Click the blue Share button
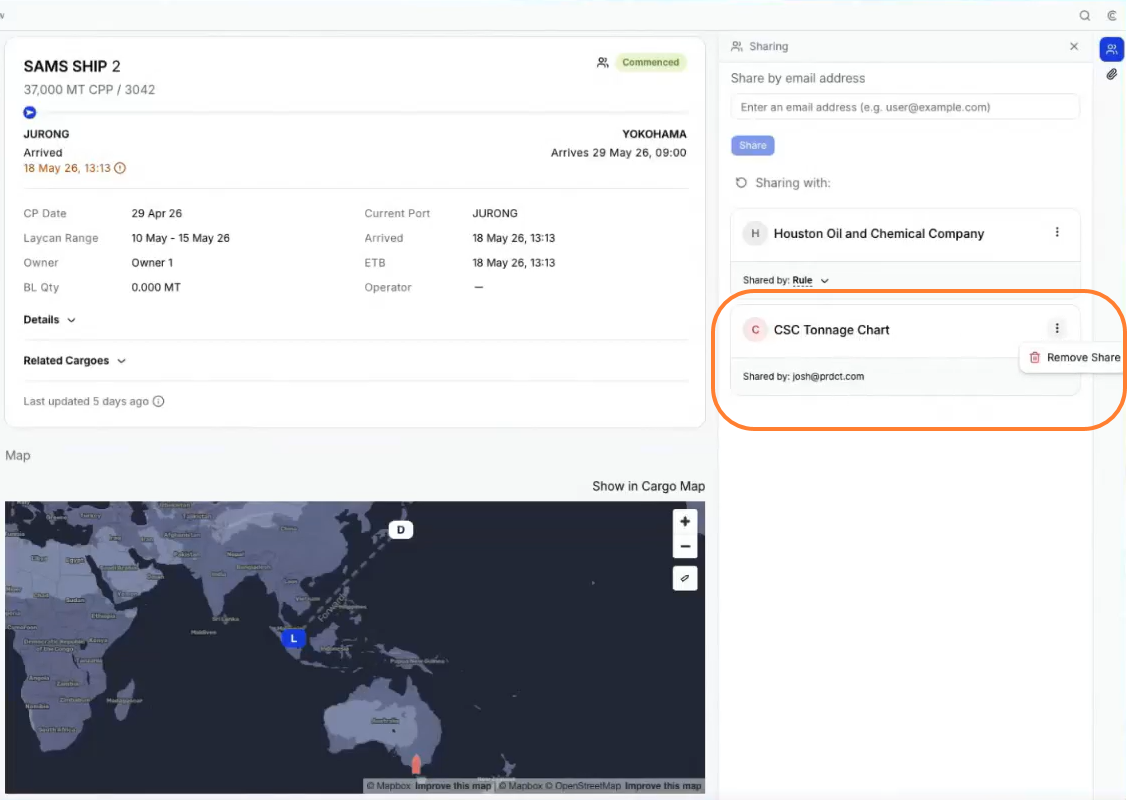Screen dimensions: 1127x800 [x=753, y=145]
